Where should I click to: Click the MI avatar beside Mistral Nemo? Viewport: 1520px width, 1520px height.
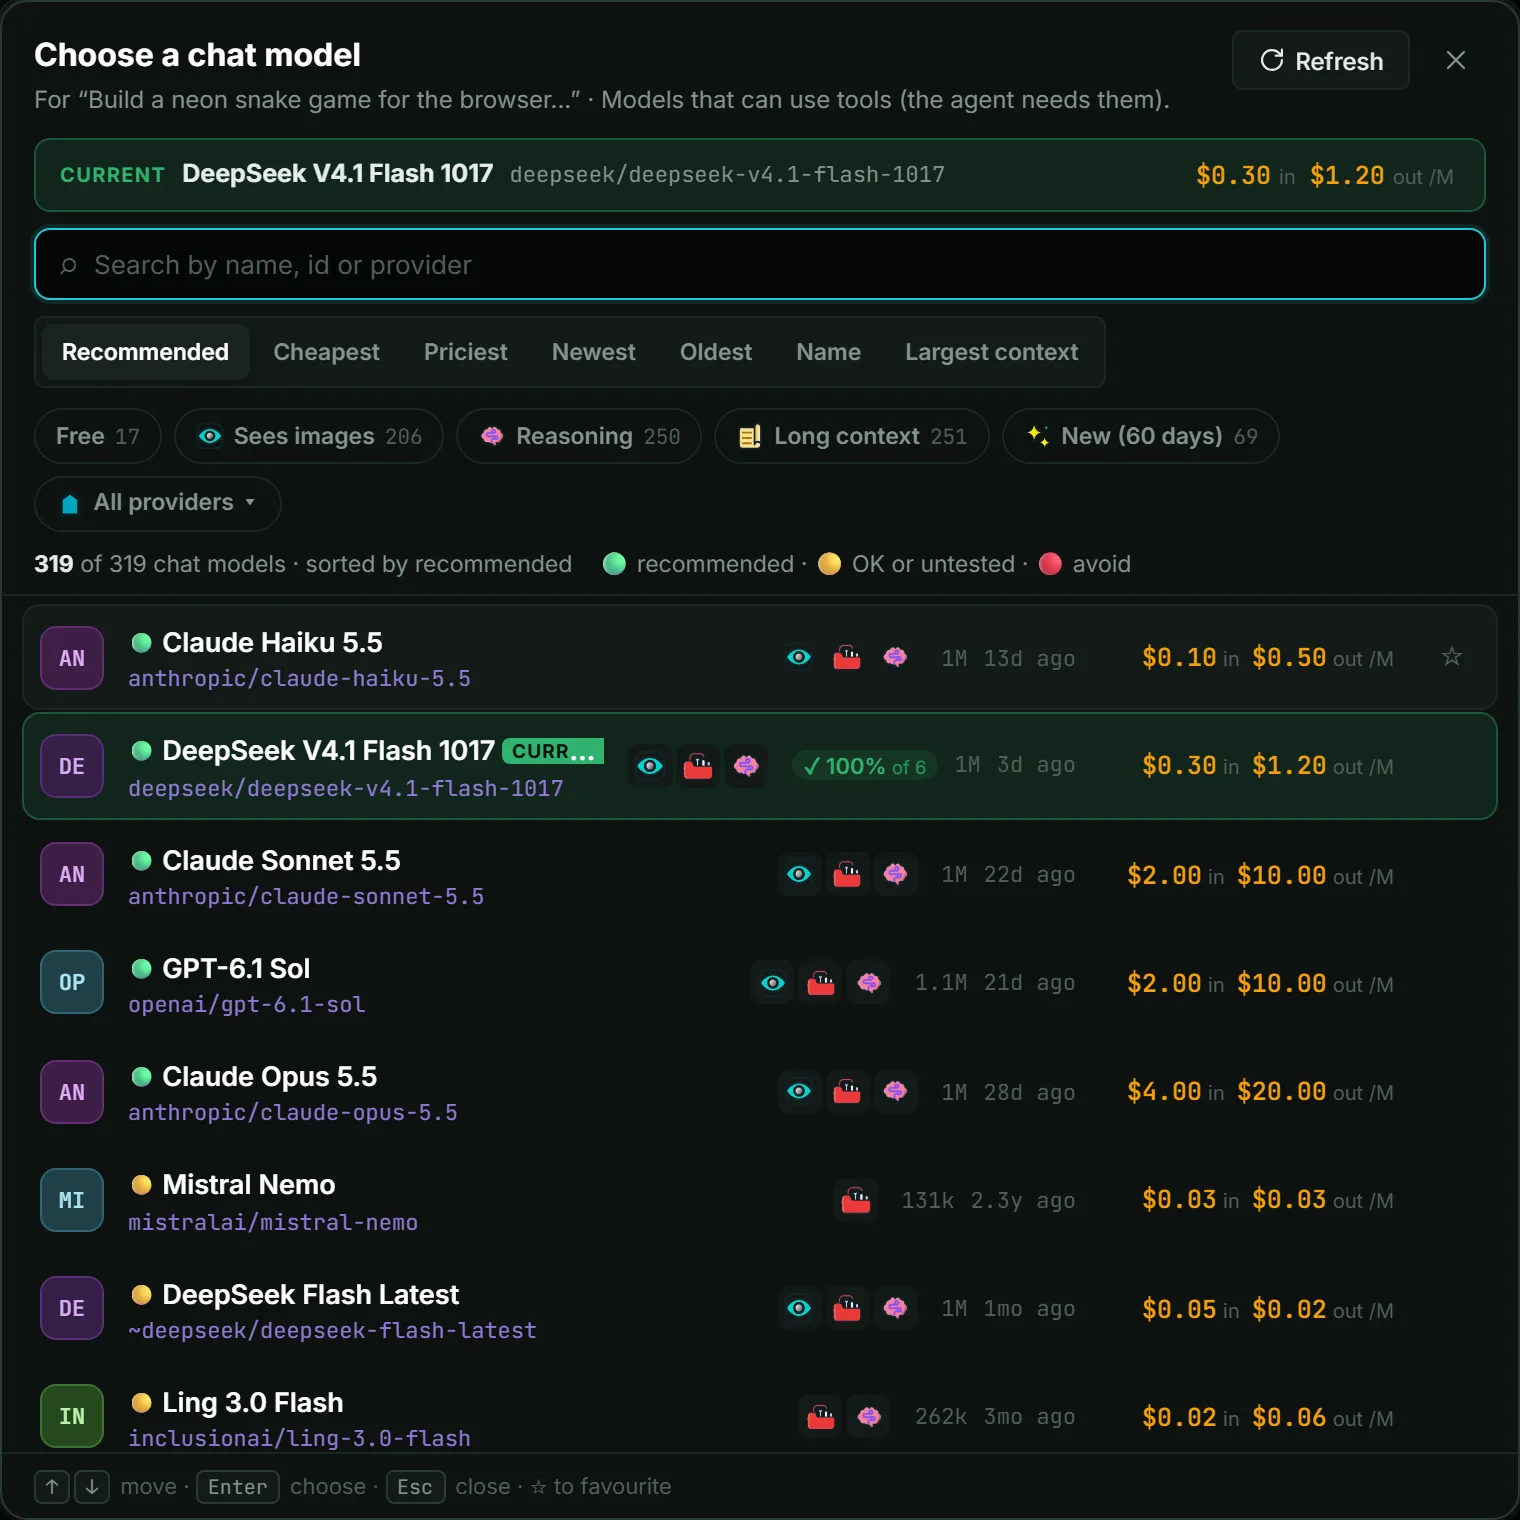pyautogui.click(x=72, y=1200)
